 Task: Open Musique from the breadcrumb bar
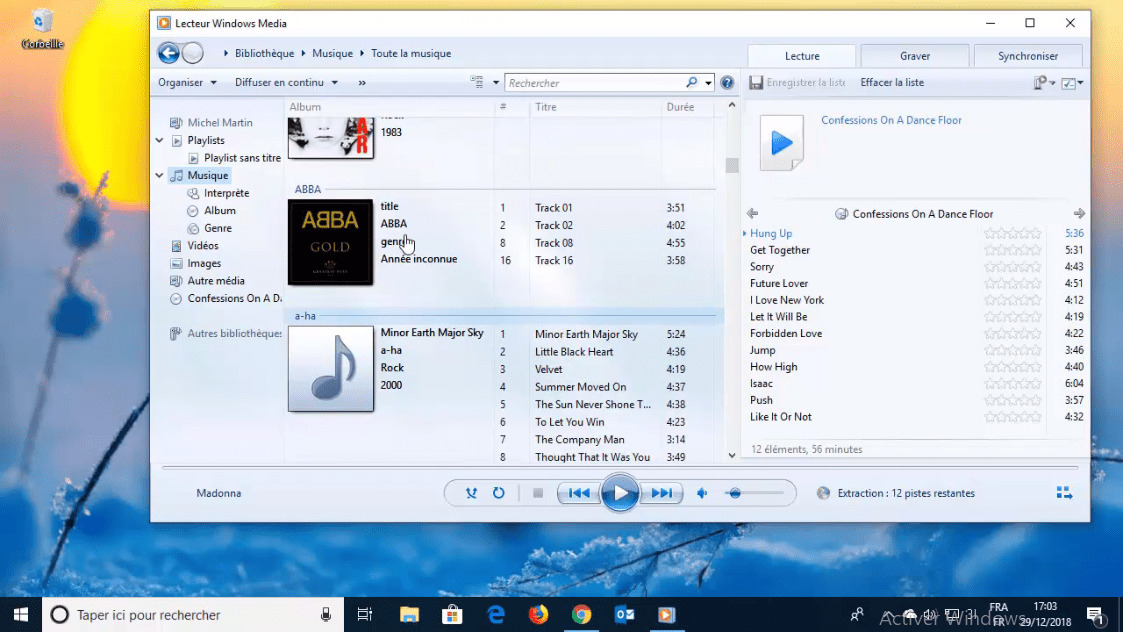click(332, 53)
